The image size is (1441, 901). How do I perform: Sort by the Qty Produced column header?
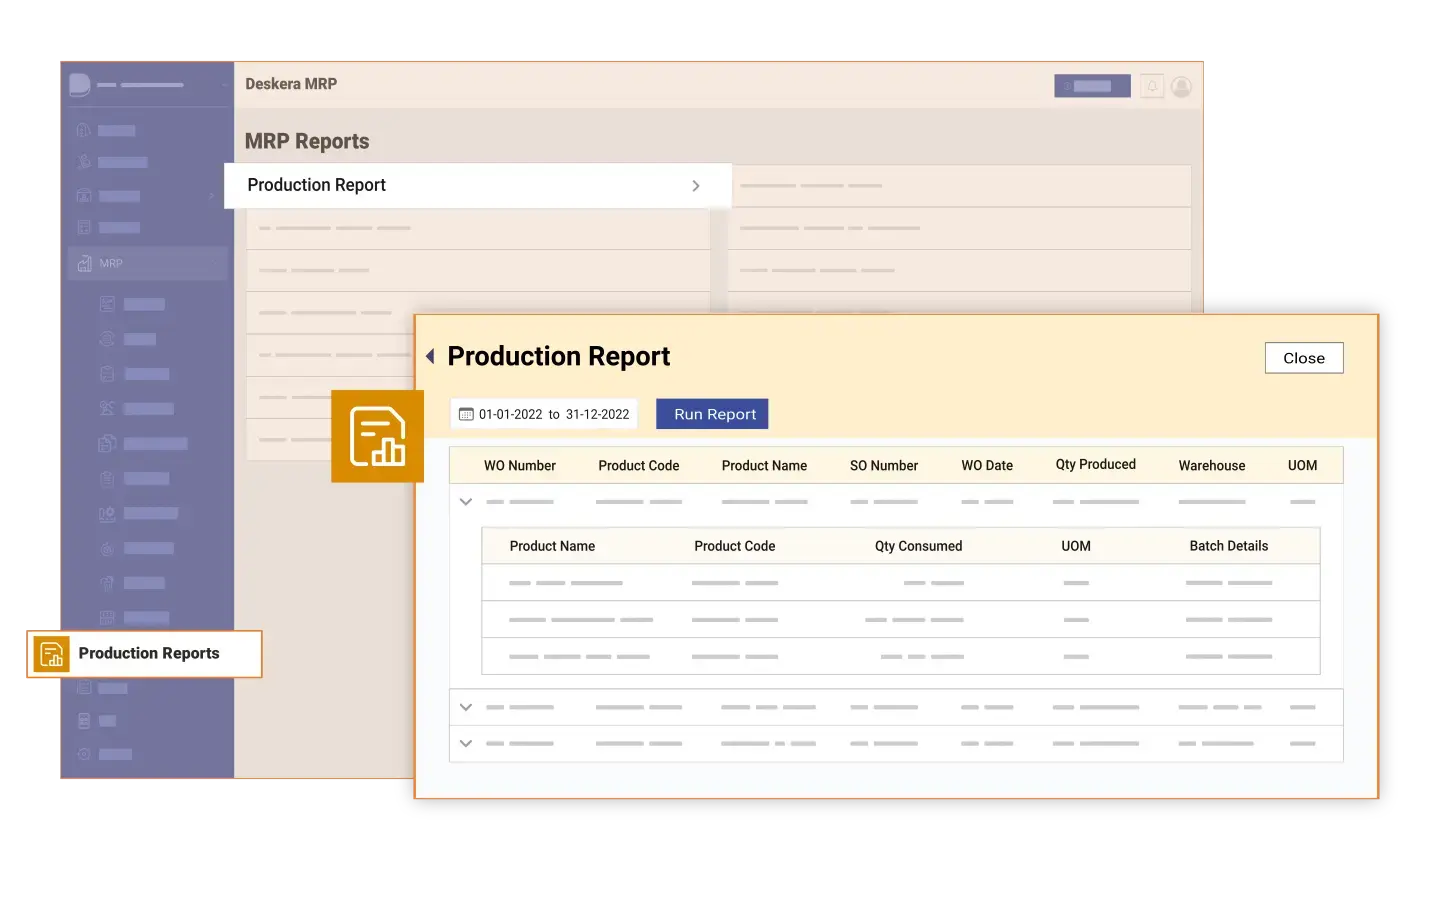1095,464
